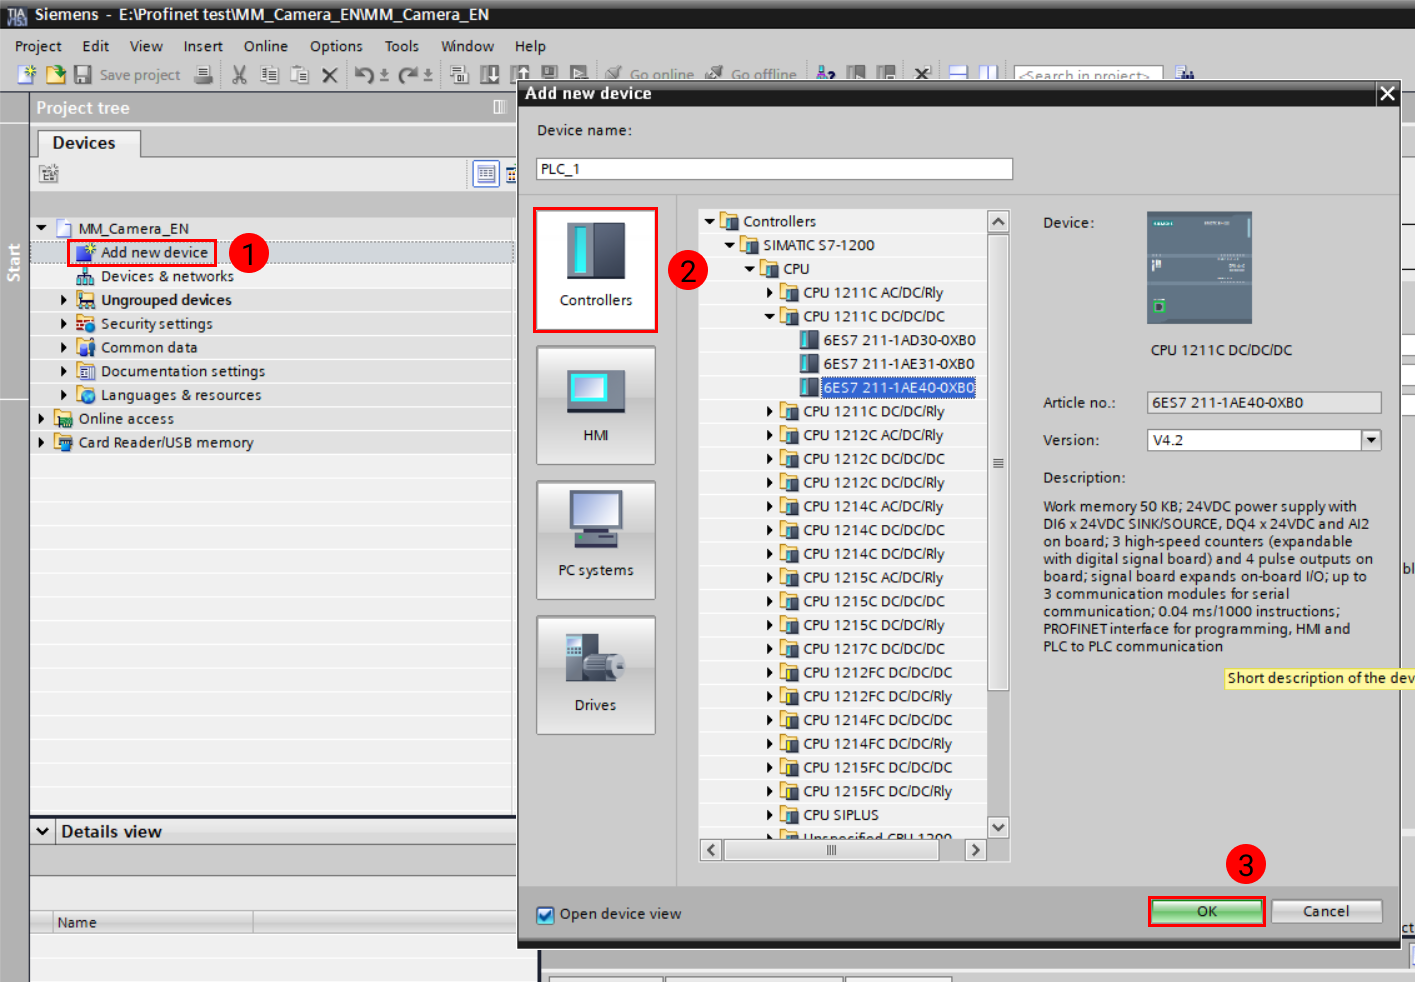Click the Compile toolbar icon
Image resolution: width=1415 pixels, height=982 pixels.
pyautogui.click(x=459, y=74)
